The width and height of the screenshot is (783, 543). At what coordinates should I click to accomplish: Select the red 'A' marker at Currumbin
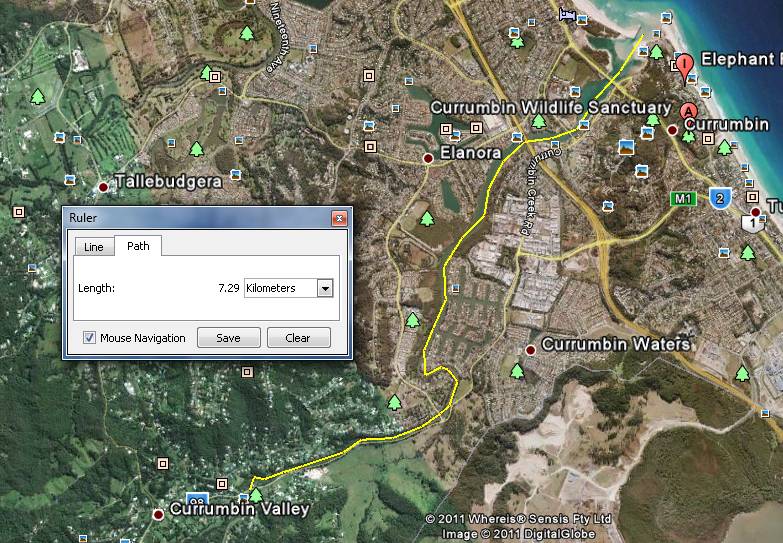688,110
